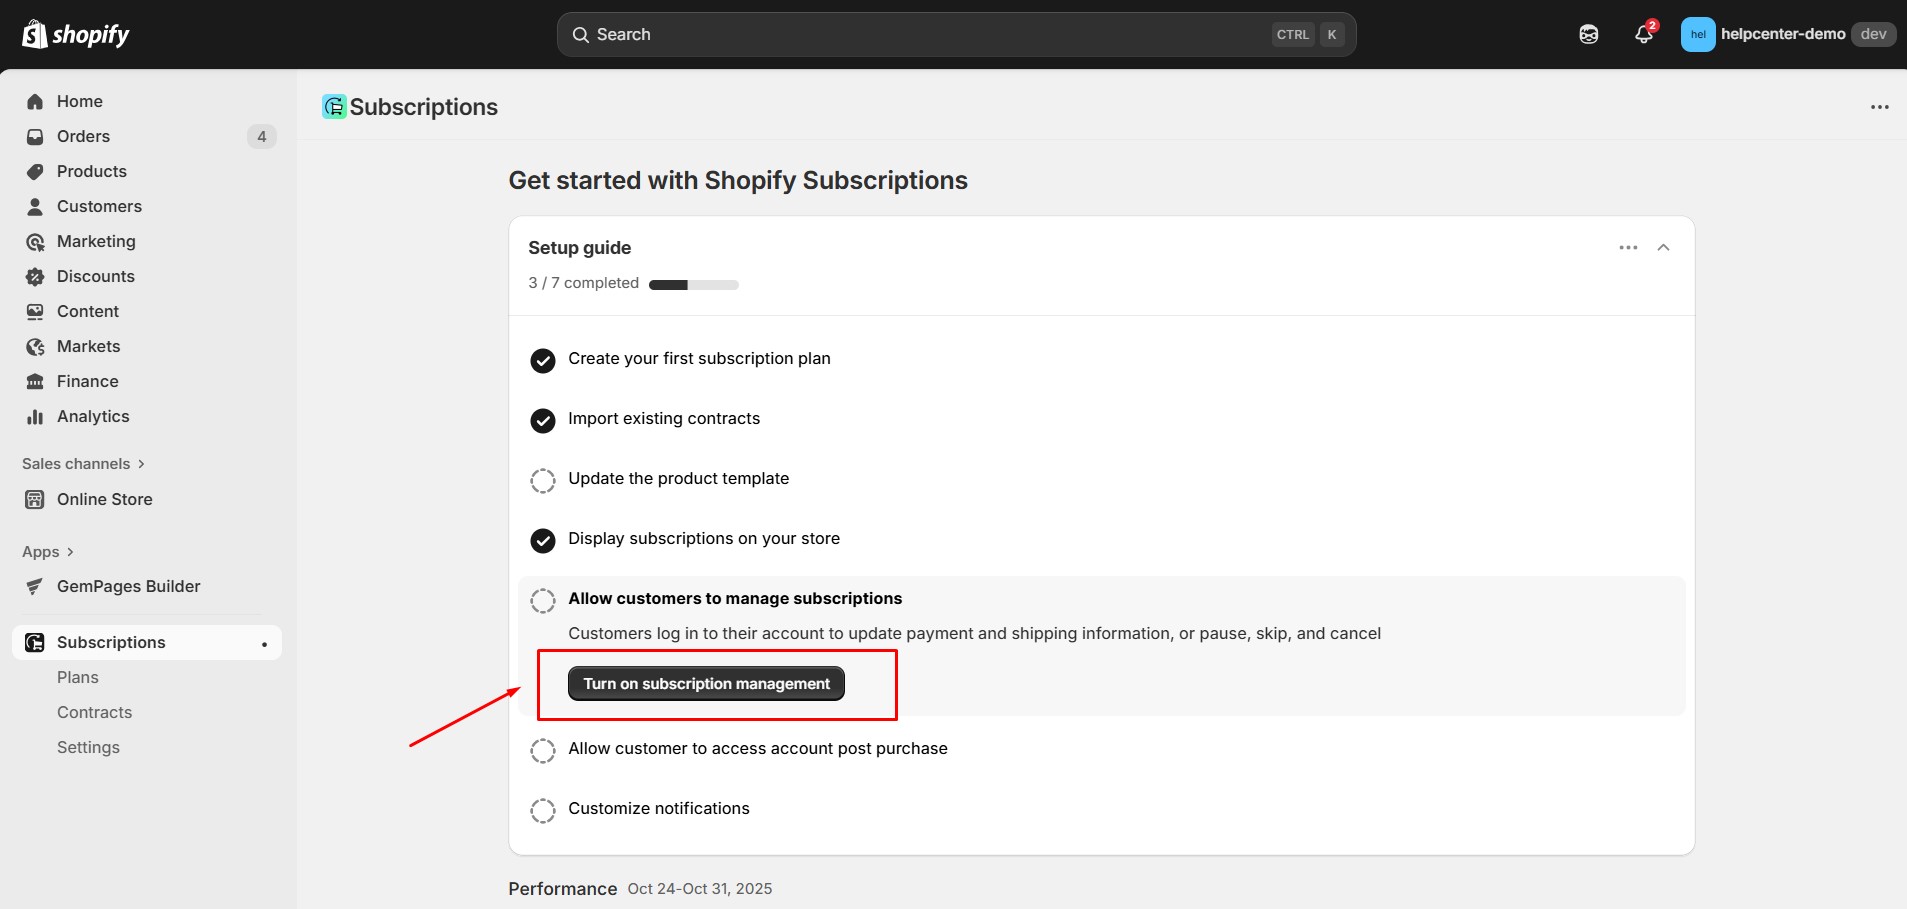
Task: Open the Setup guide overflow menu
Action: coord(1628,247)
